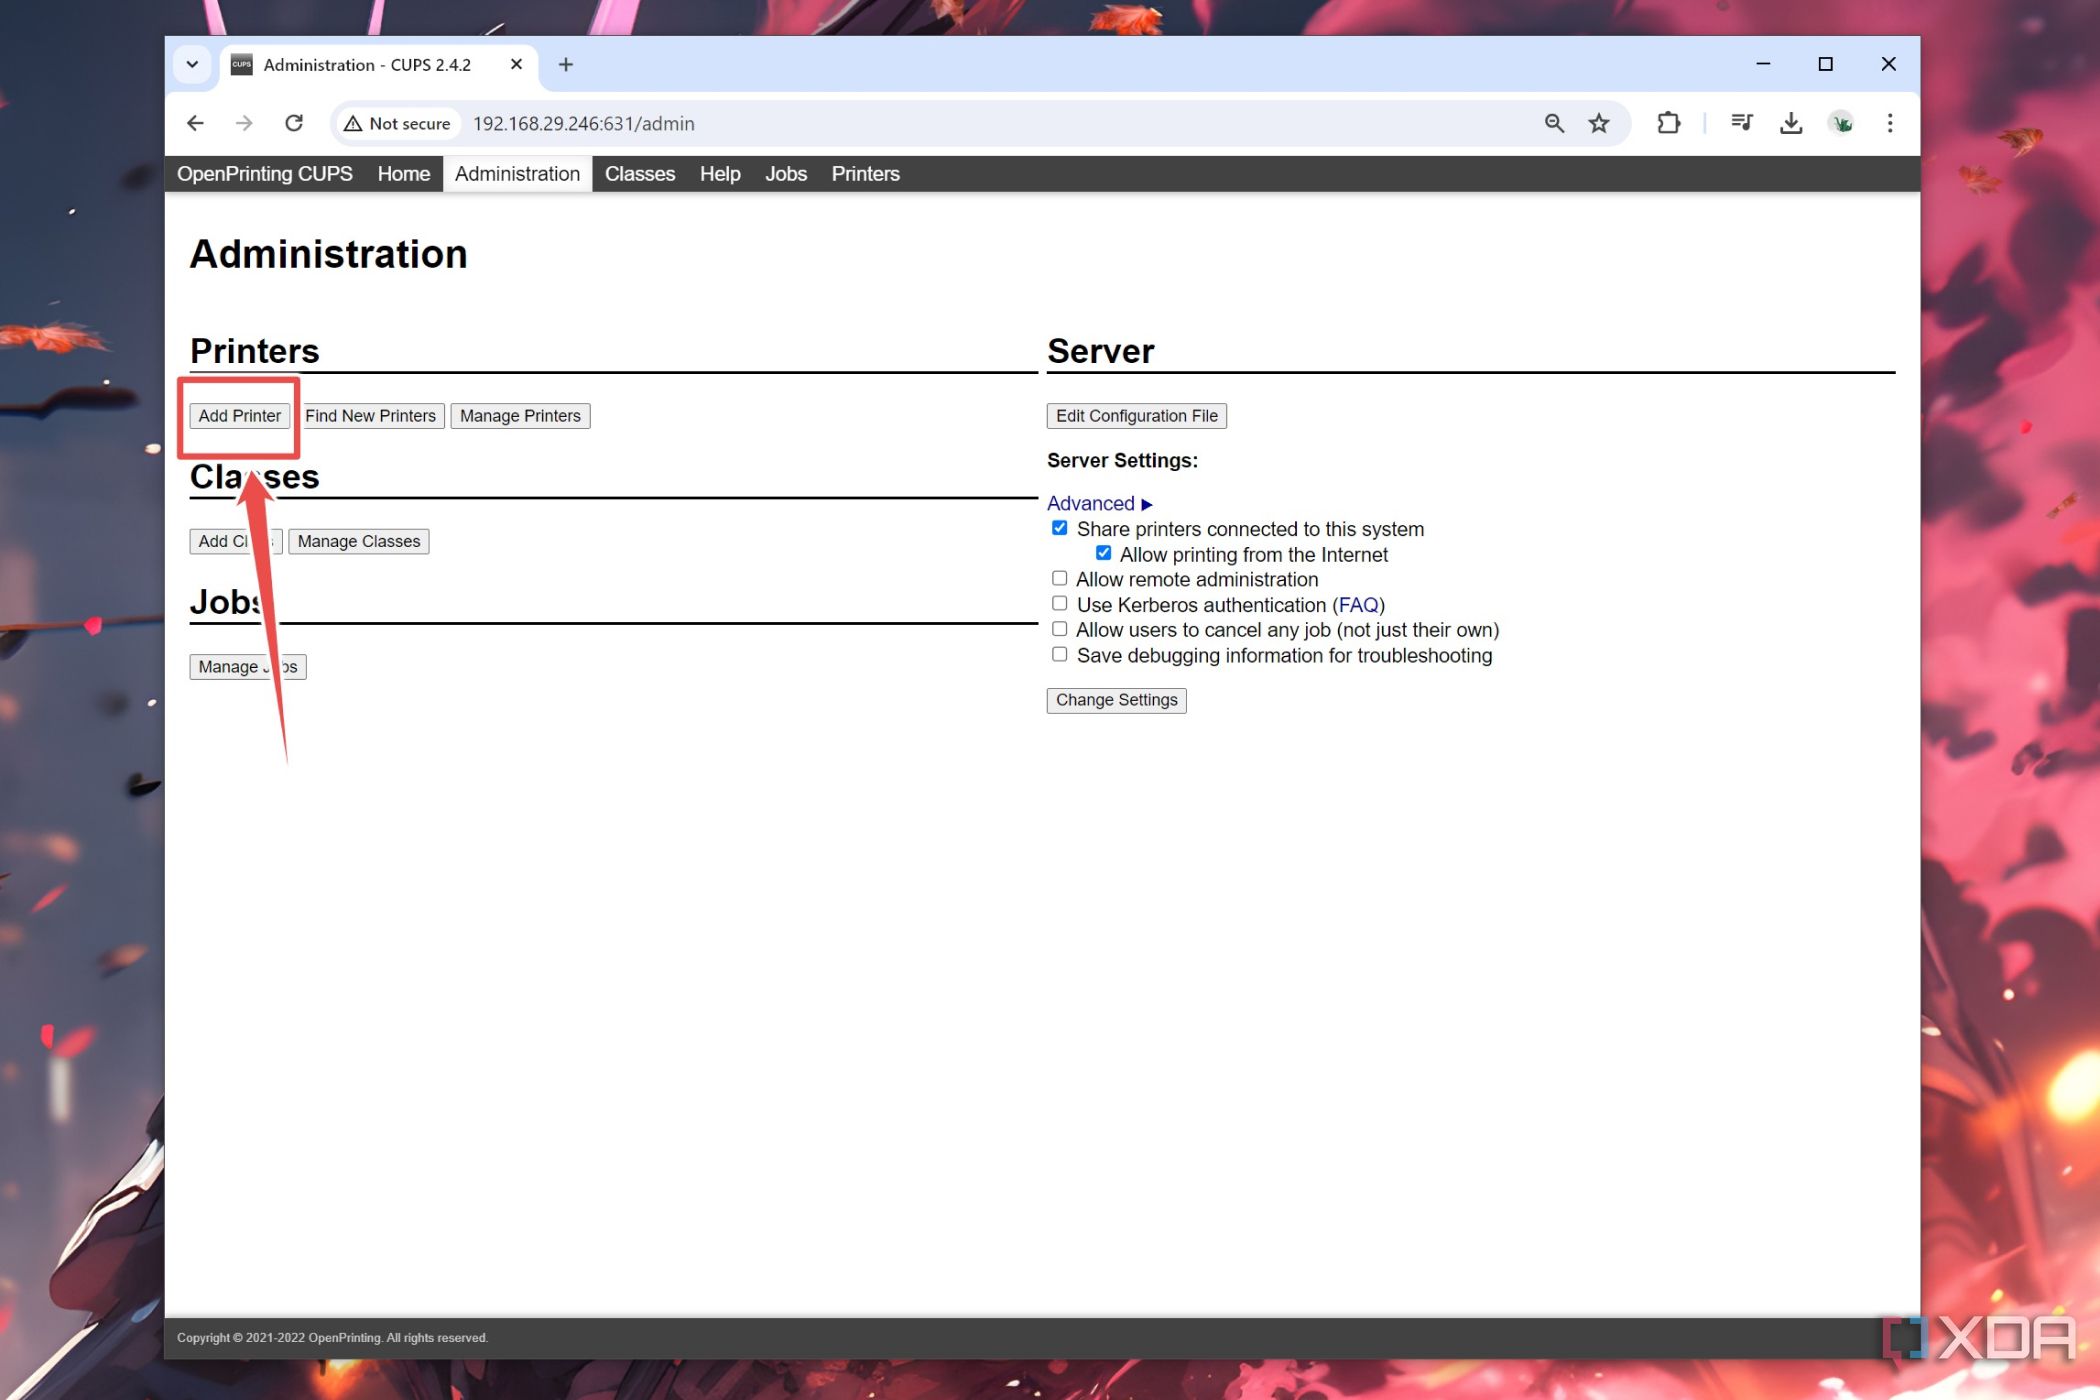The image size is (2100, 1400).
Task: Enable Allow printing from the Internet
Action: [x=1105, y=553]
